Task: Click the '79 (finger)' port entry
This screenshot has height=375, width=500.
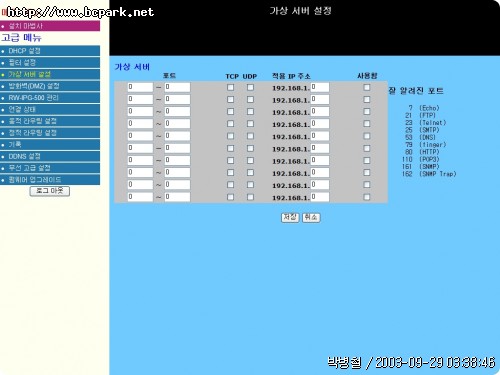Action: (x=426, y=145)
